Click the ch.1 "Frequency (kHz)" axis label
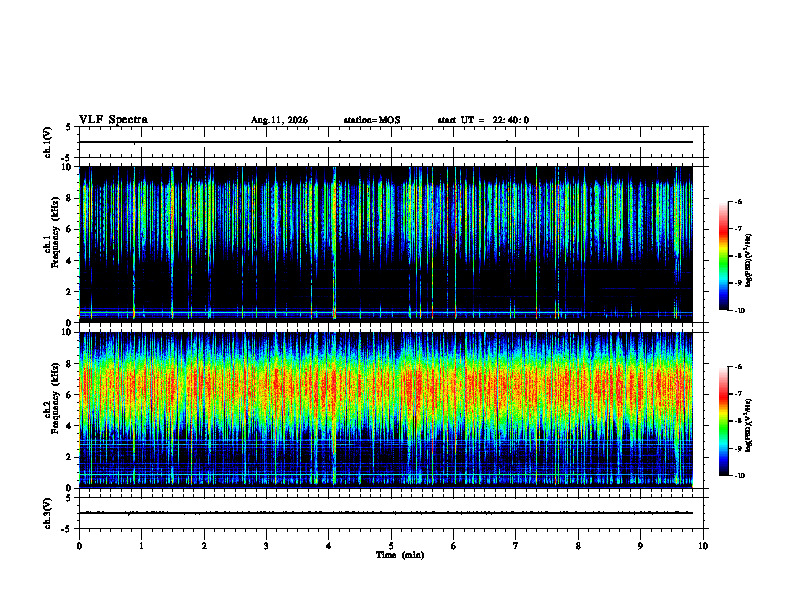 coord(54,232)
